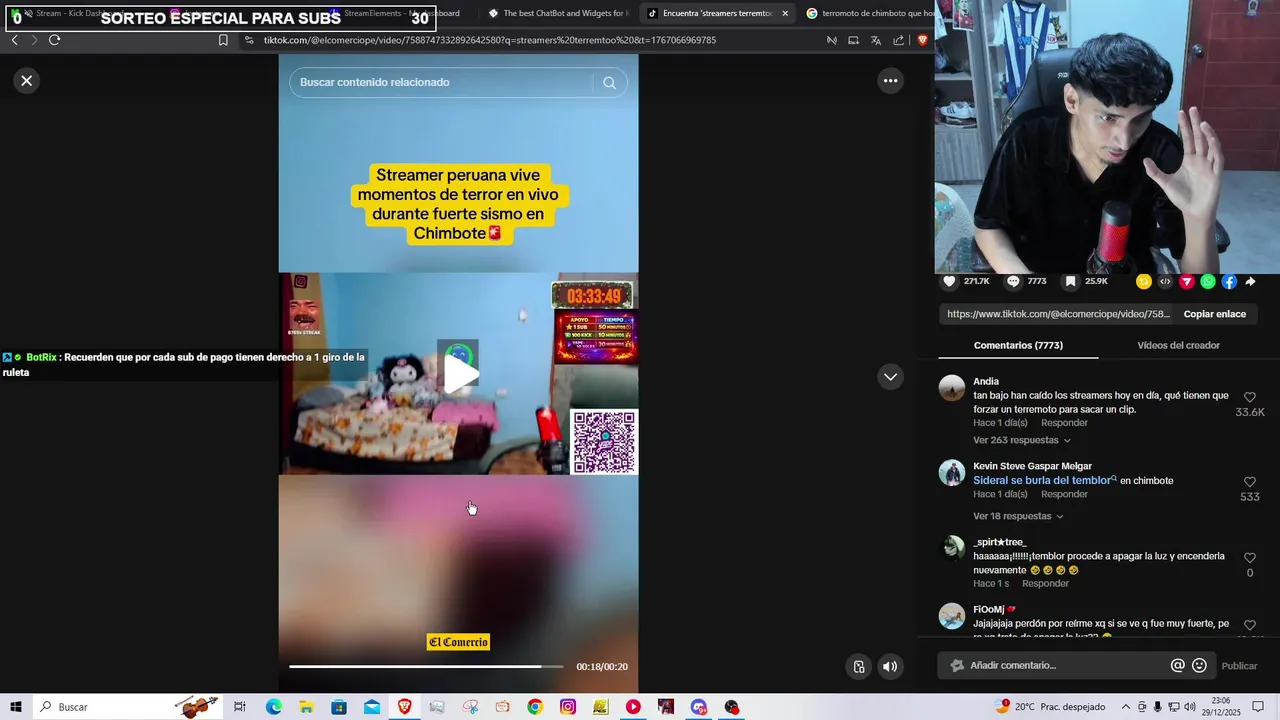Go back in browser history
The image size is (1280, 720).
pyautogui.click(x=14, y=40)
